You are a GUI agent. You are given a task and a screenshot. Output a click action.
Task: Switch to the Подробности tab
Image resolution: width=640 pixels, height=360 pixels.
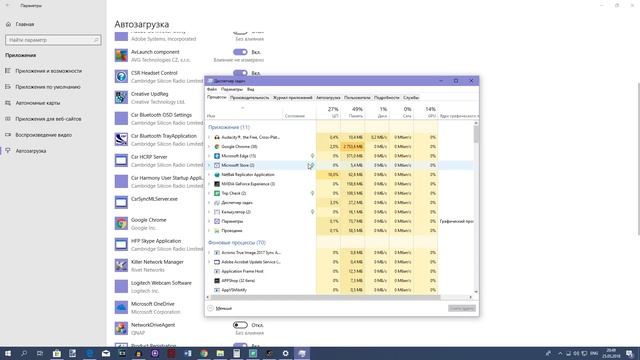(387, 98)
